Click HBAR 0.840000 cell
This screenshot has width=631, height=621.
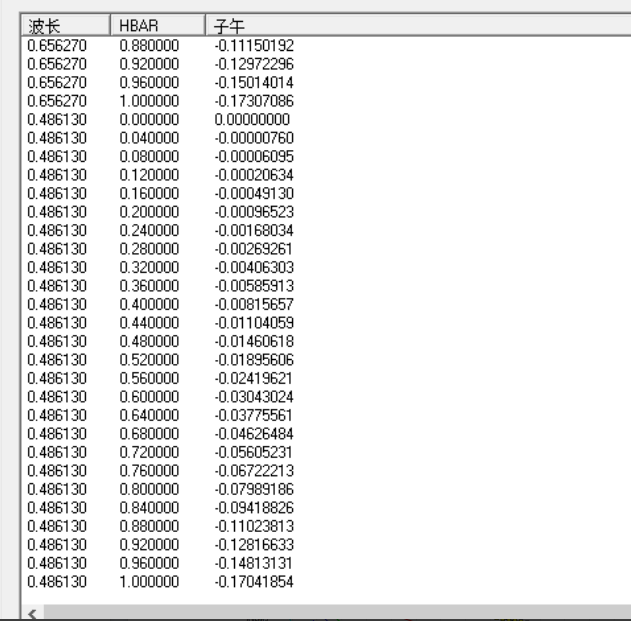pyautogui.click(x=149, y=508)
